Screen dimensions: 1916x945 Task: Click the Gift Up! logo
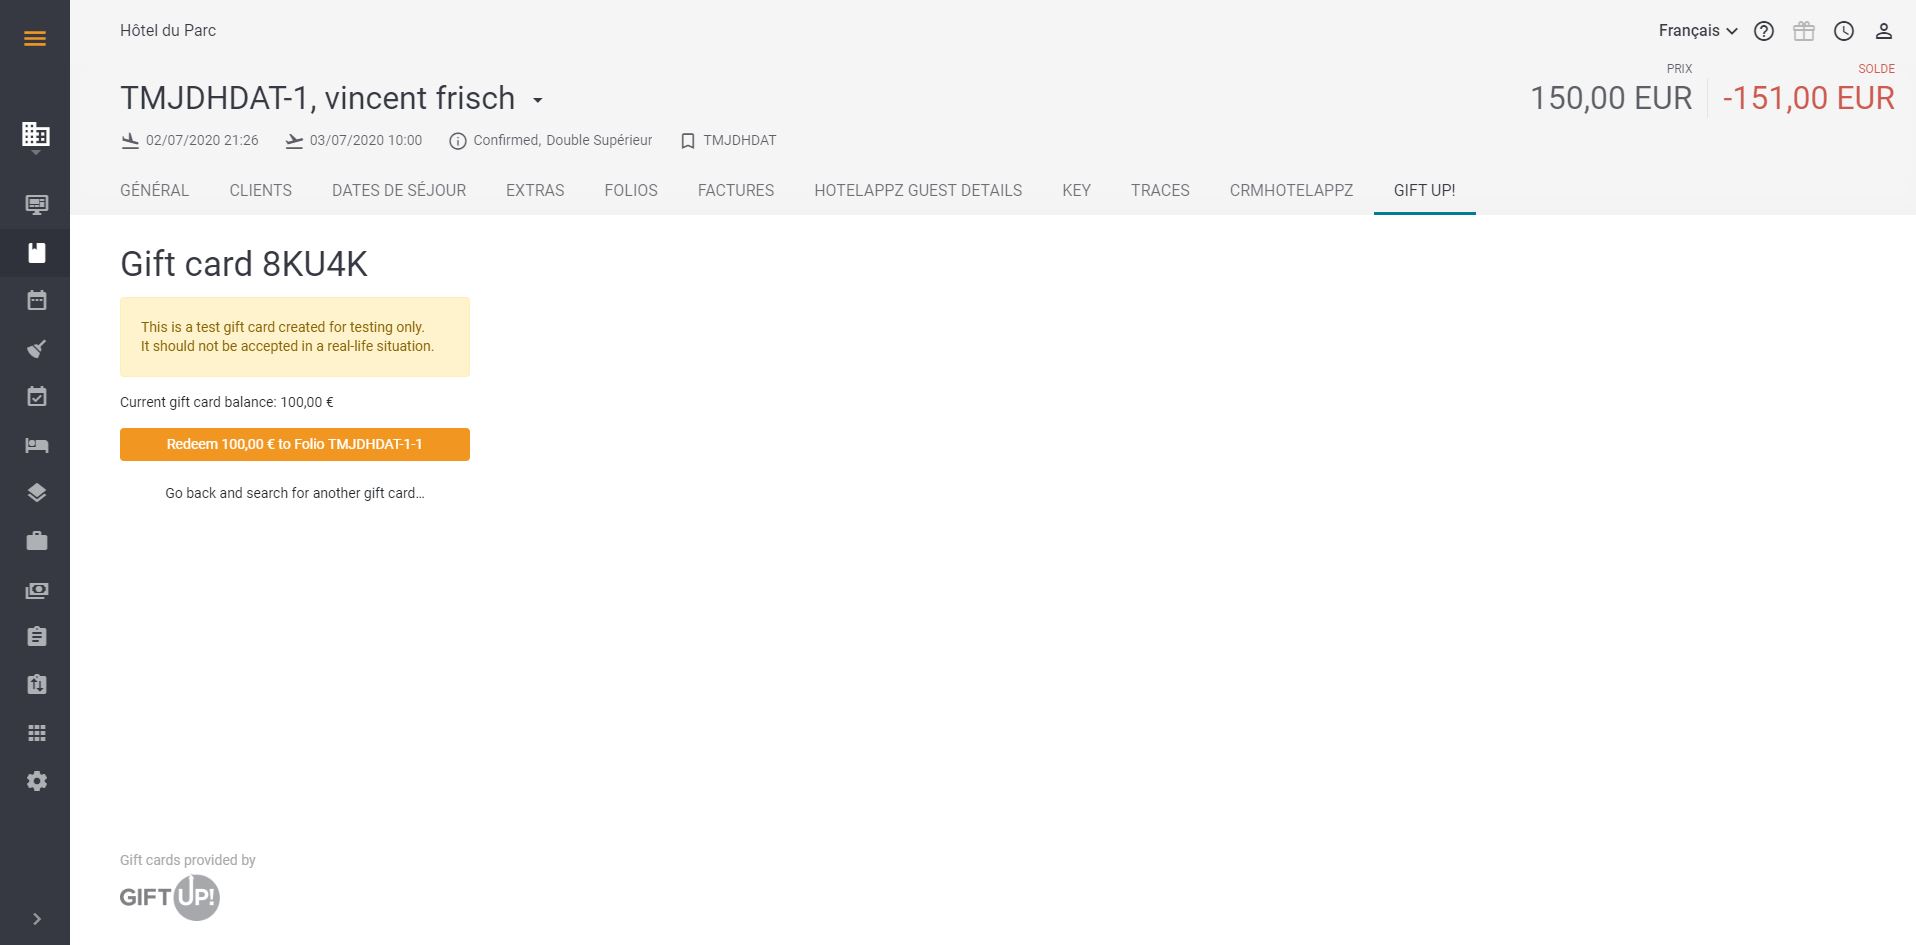[x=169, y=897]
